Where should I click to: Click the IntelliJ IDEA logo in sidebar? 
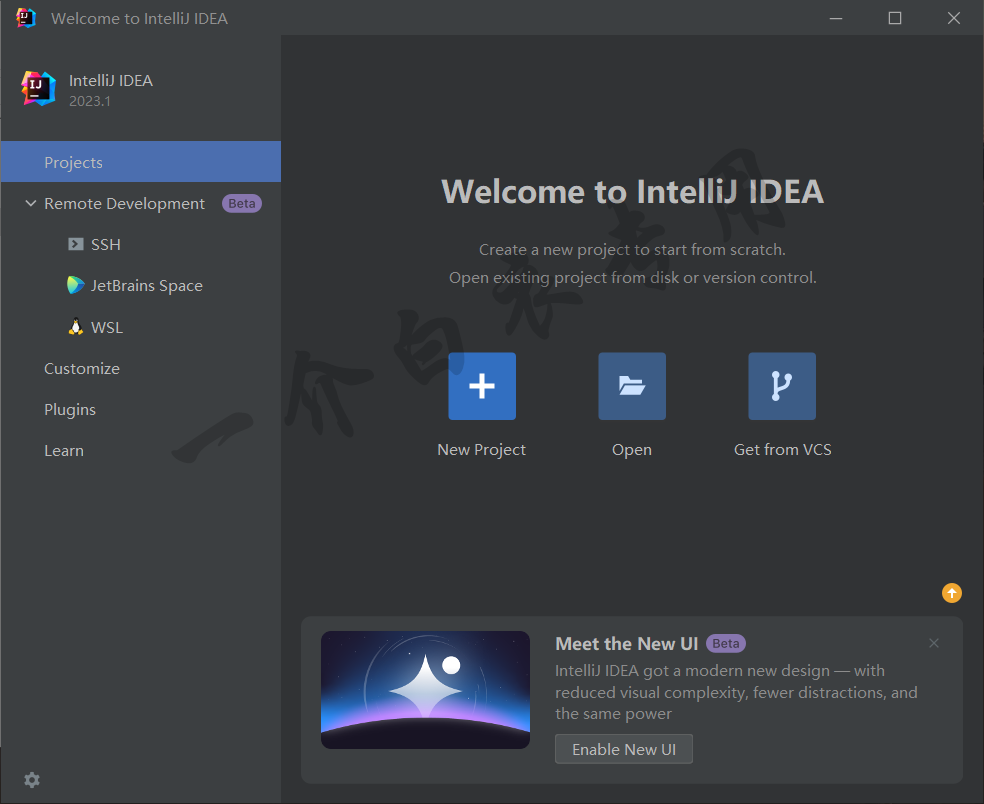coord(38,88)
